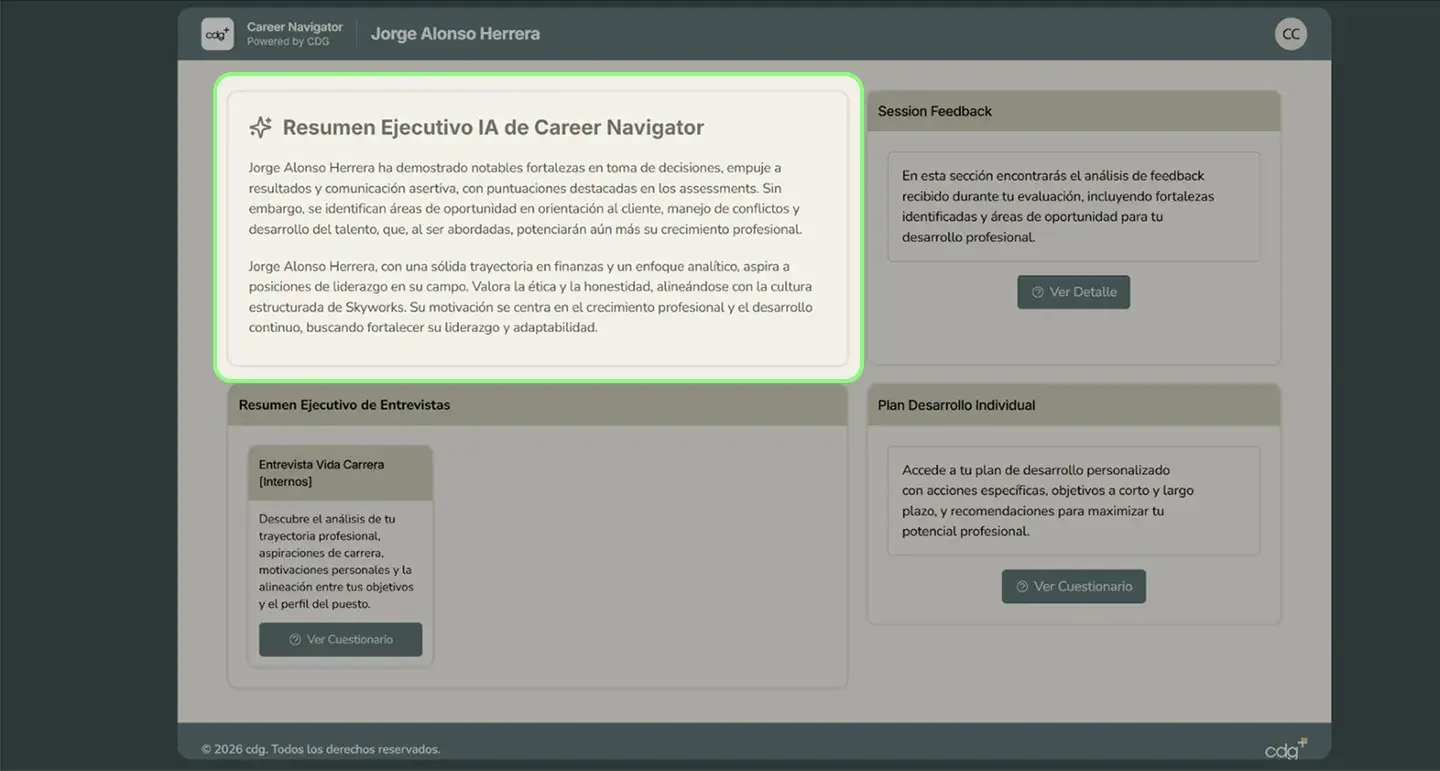Click the name Jorge Alonso Herrera in header

(455, 34)
